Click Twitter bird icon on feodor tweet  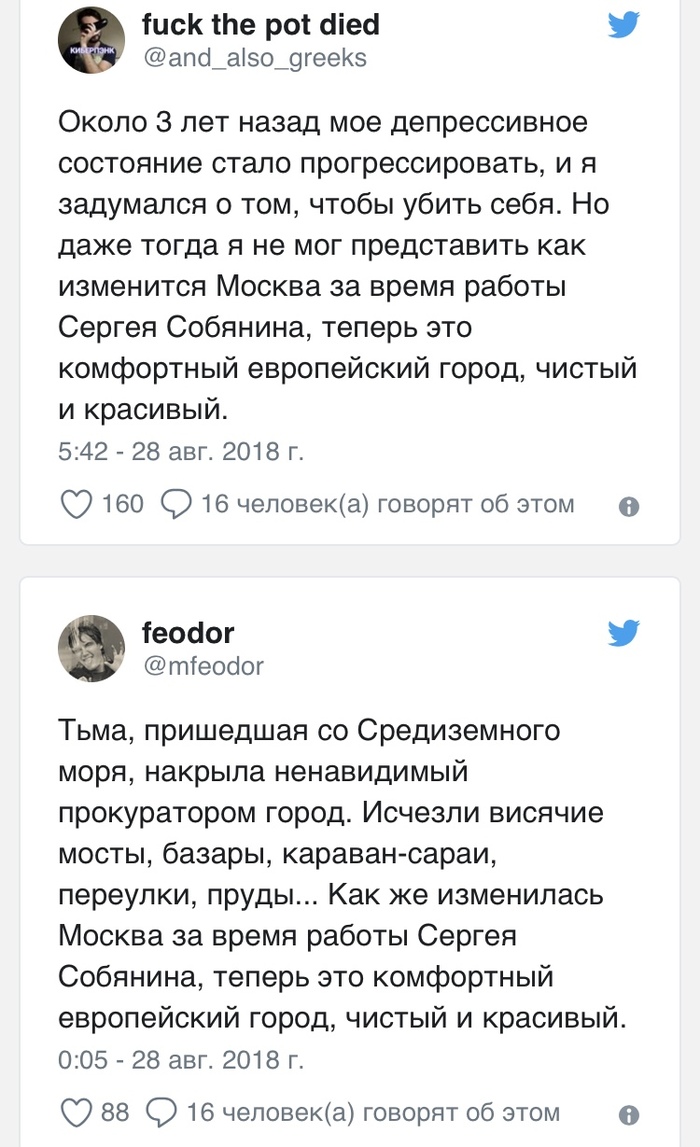(624, 632)
